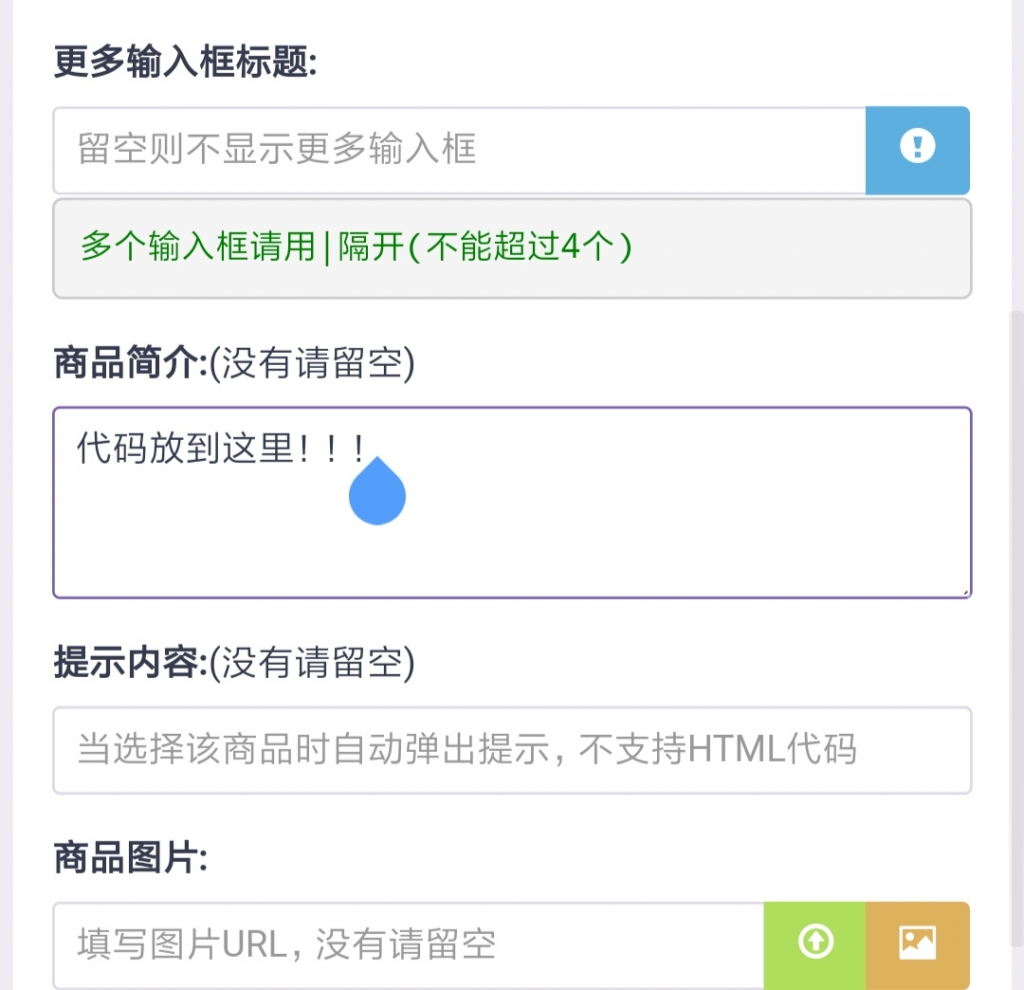1024x990 pixels.
Task: Click the green hint text 多个输入框请用|隔开
Action: [x=356, y=247]
